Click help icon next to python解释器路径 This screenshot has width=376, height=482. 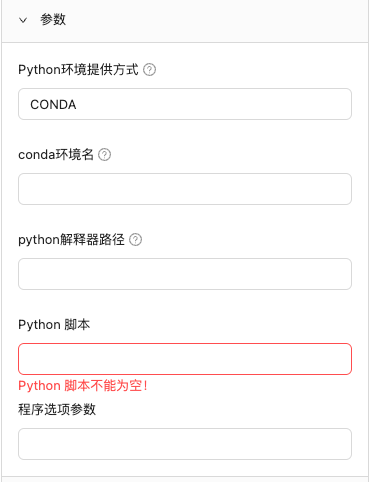click(135, 240)
